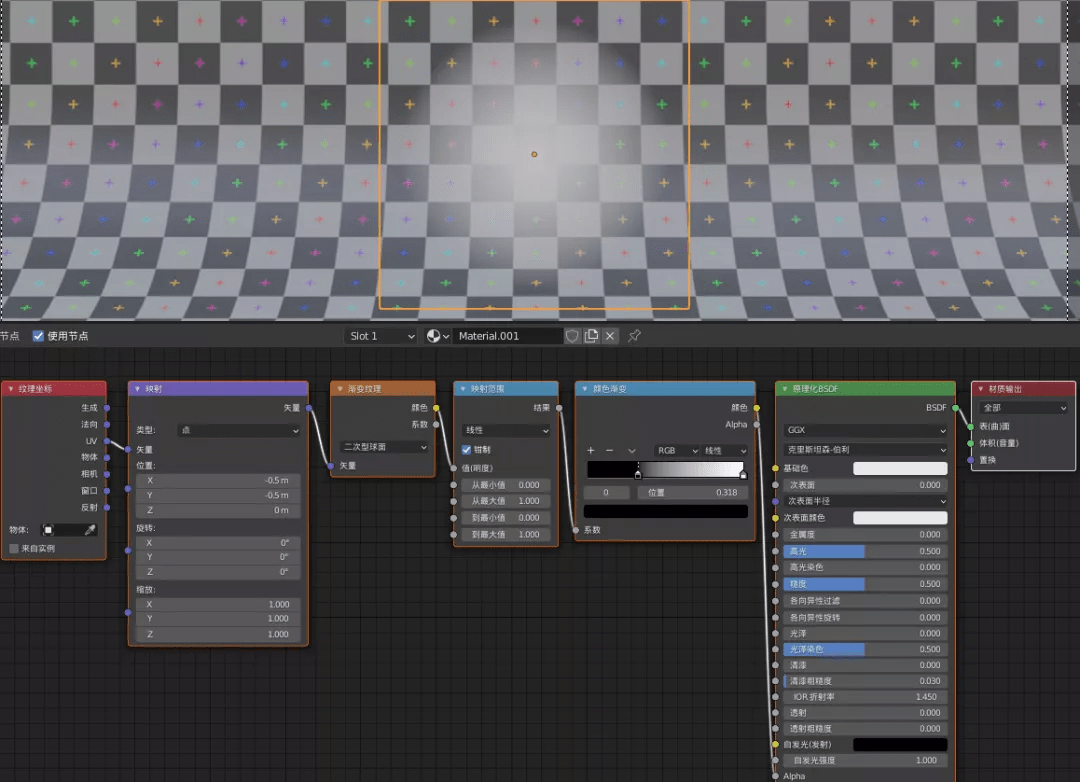Viewport: 1080px width, 782px height.
Task: Click the pin icon in node header
Action: [x=634, y=336]
